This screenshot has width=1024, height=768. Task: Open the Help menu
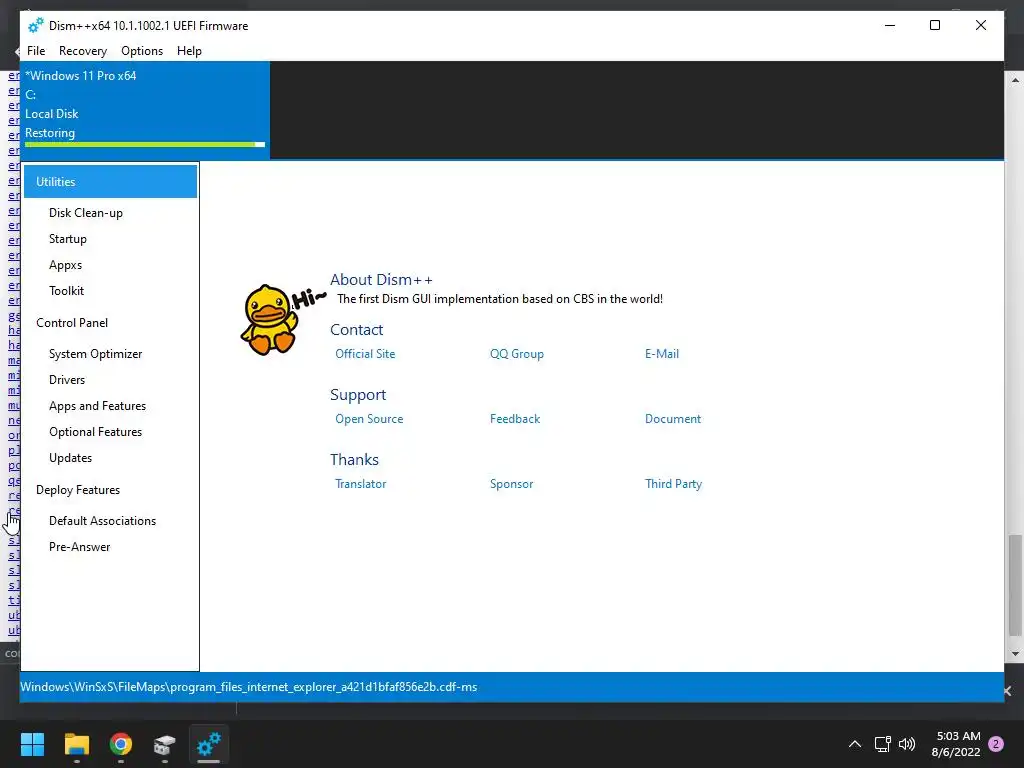tap(189, 51)
